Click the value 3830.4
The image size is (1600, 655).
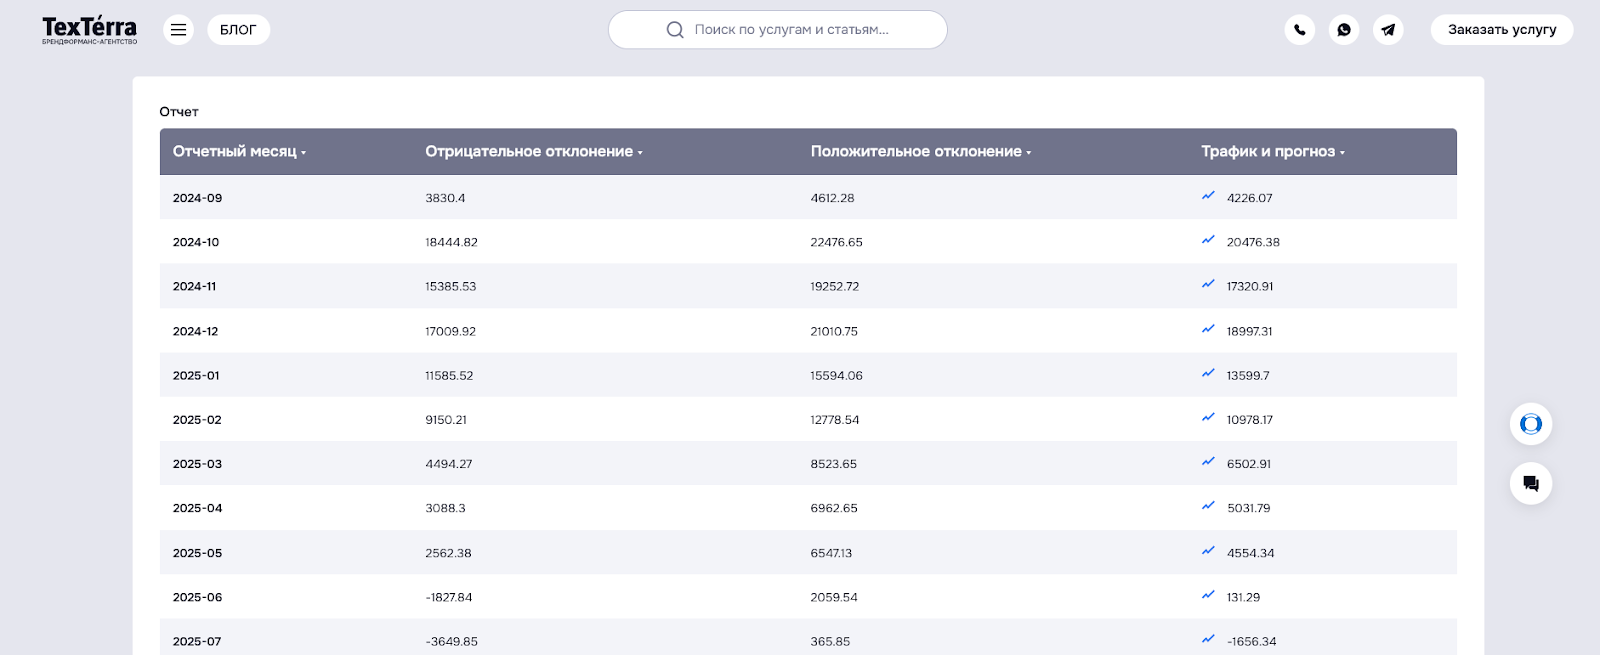click(445, 198)
